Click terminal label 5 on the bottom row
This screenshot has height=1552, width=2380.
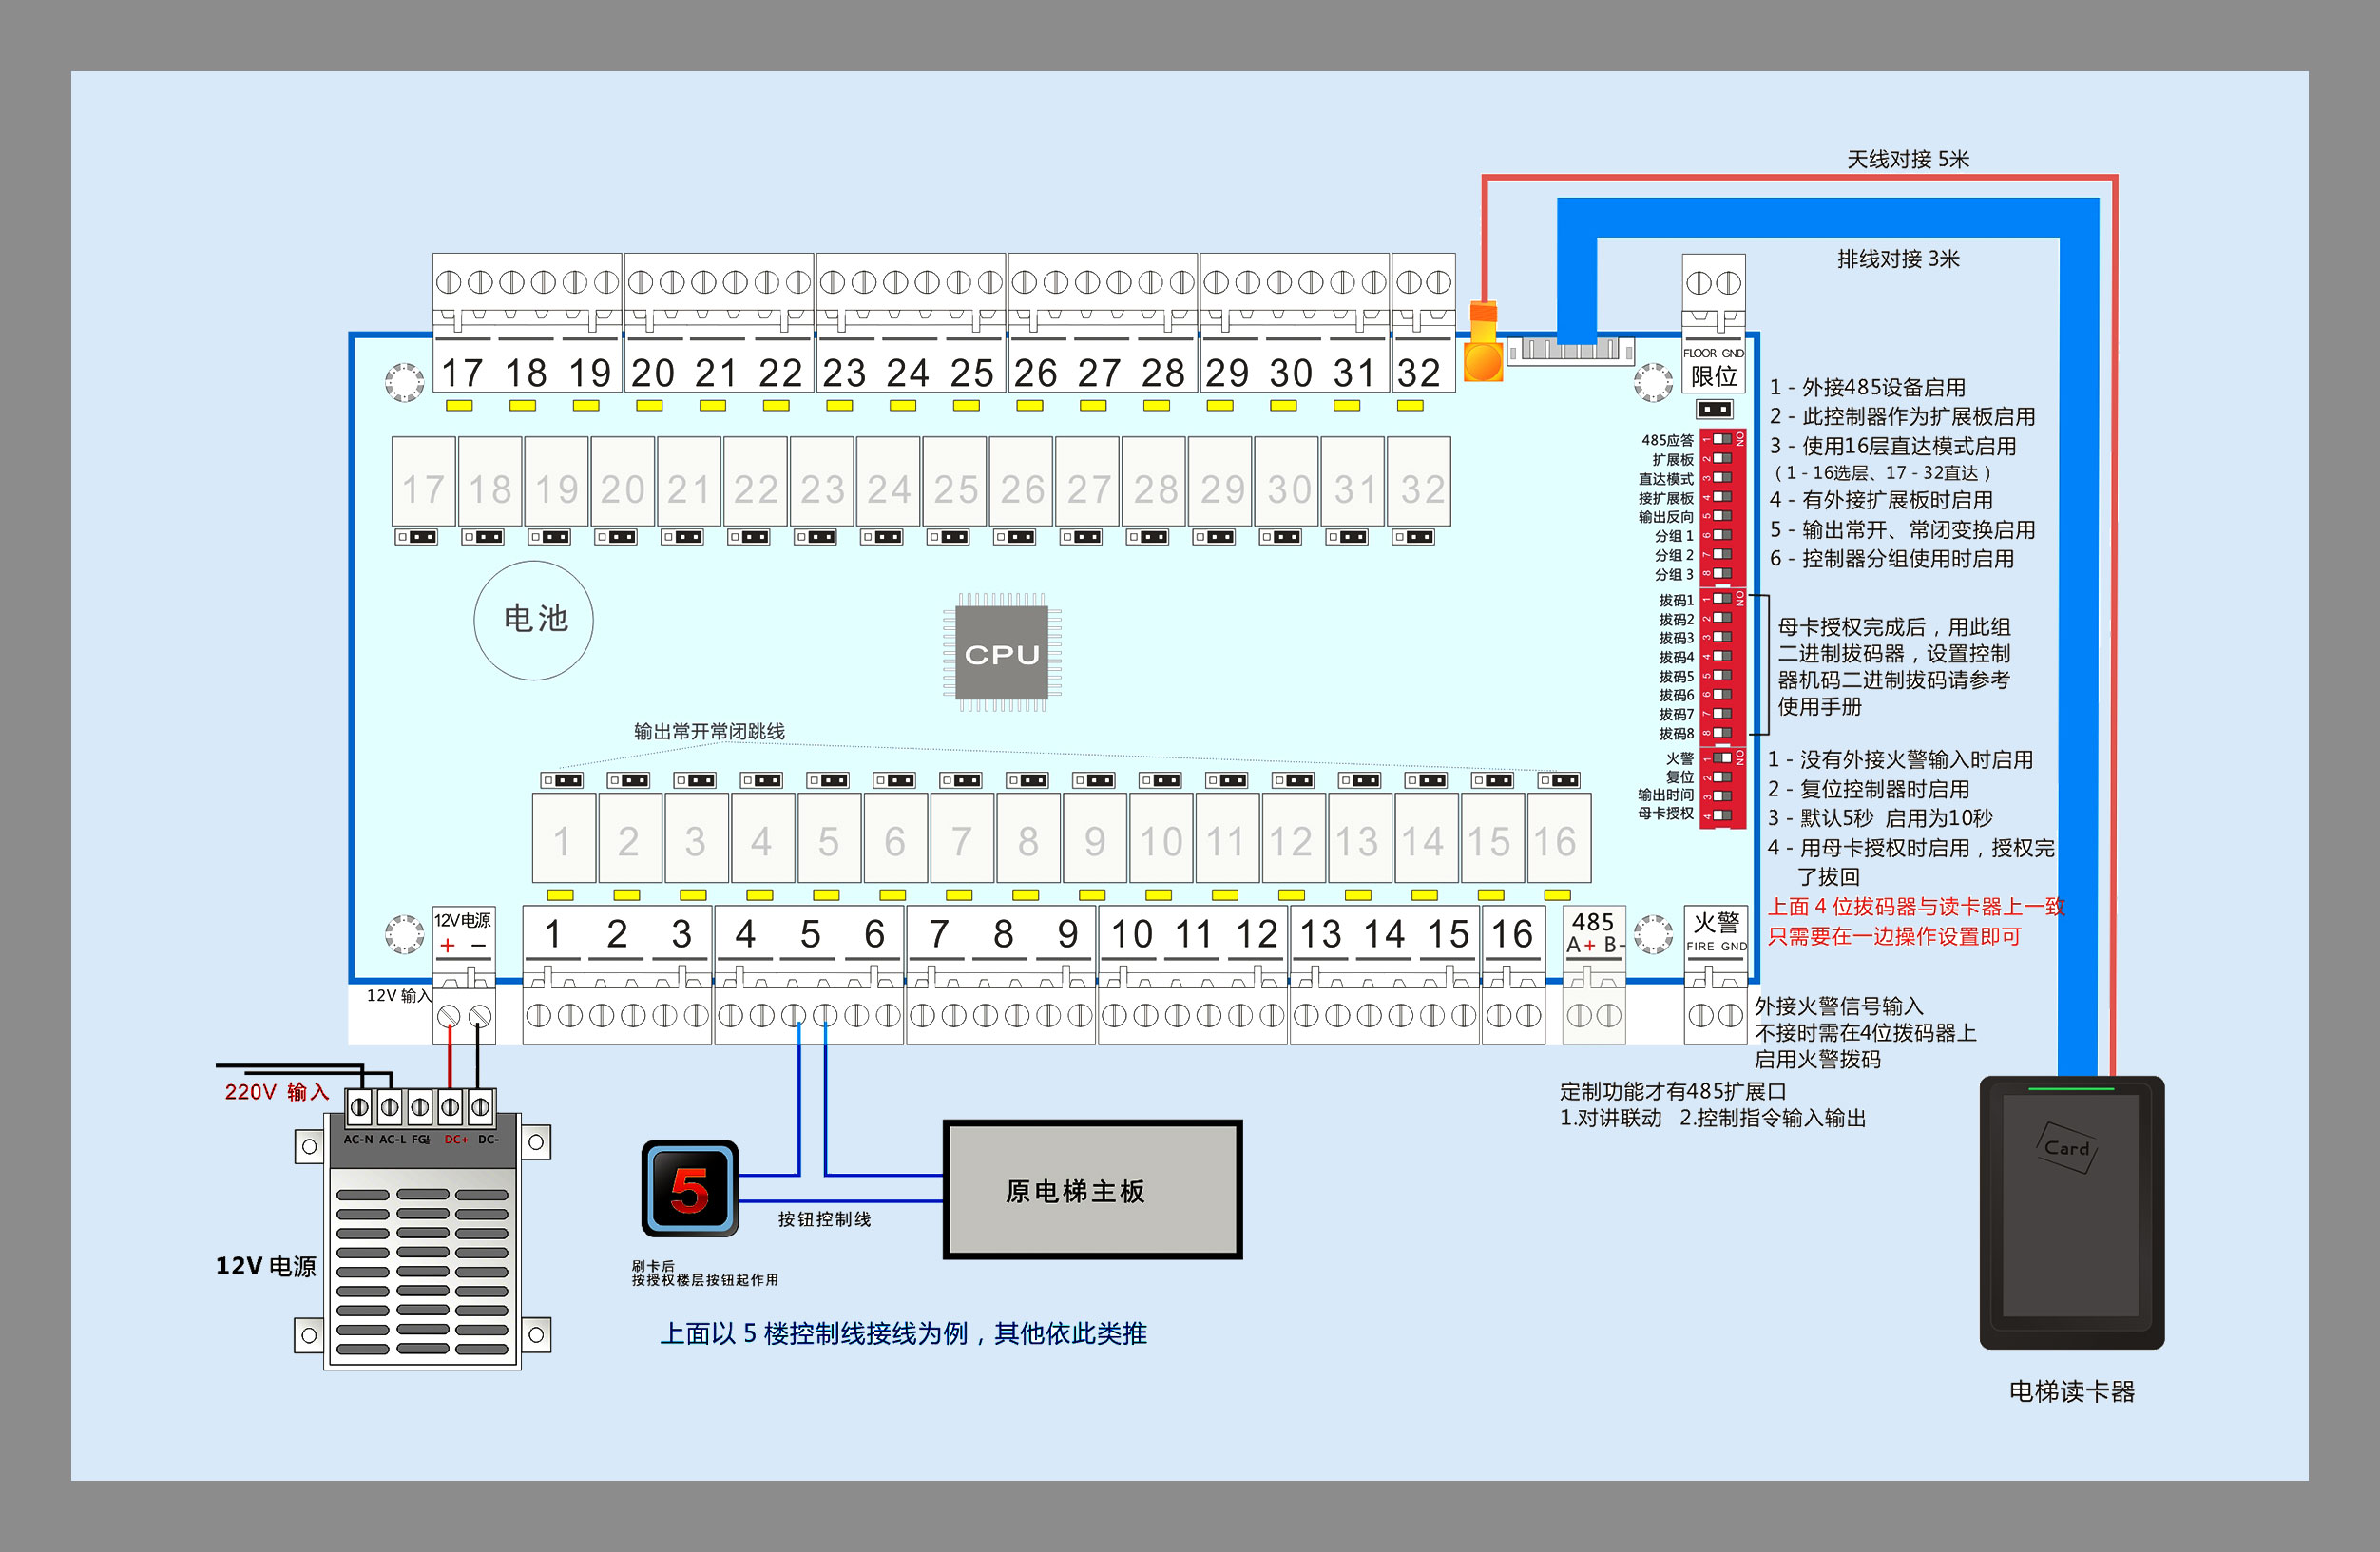[x=810, y=934]
